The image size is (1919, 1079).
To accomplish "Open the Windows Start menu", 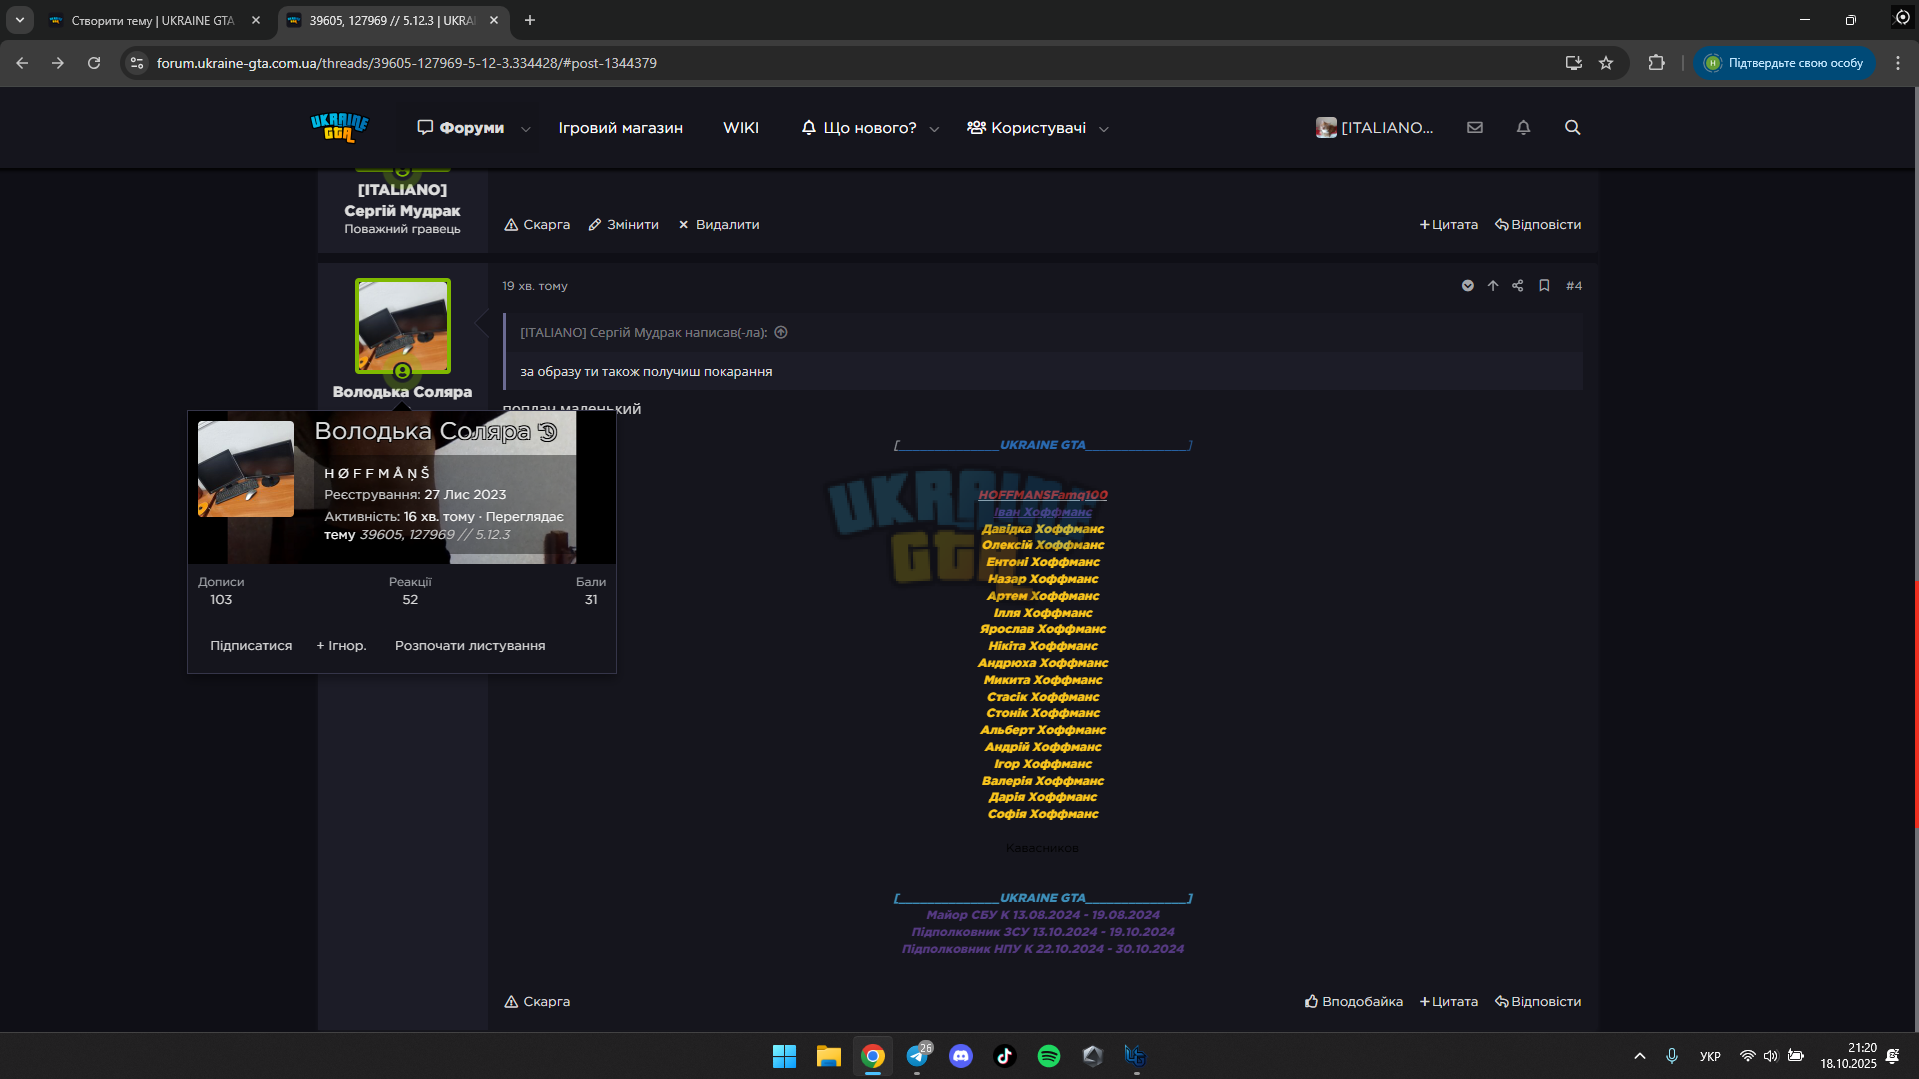I will click(785, 1056).
